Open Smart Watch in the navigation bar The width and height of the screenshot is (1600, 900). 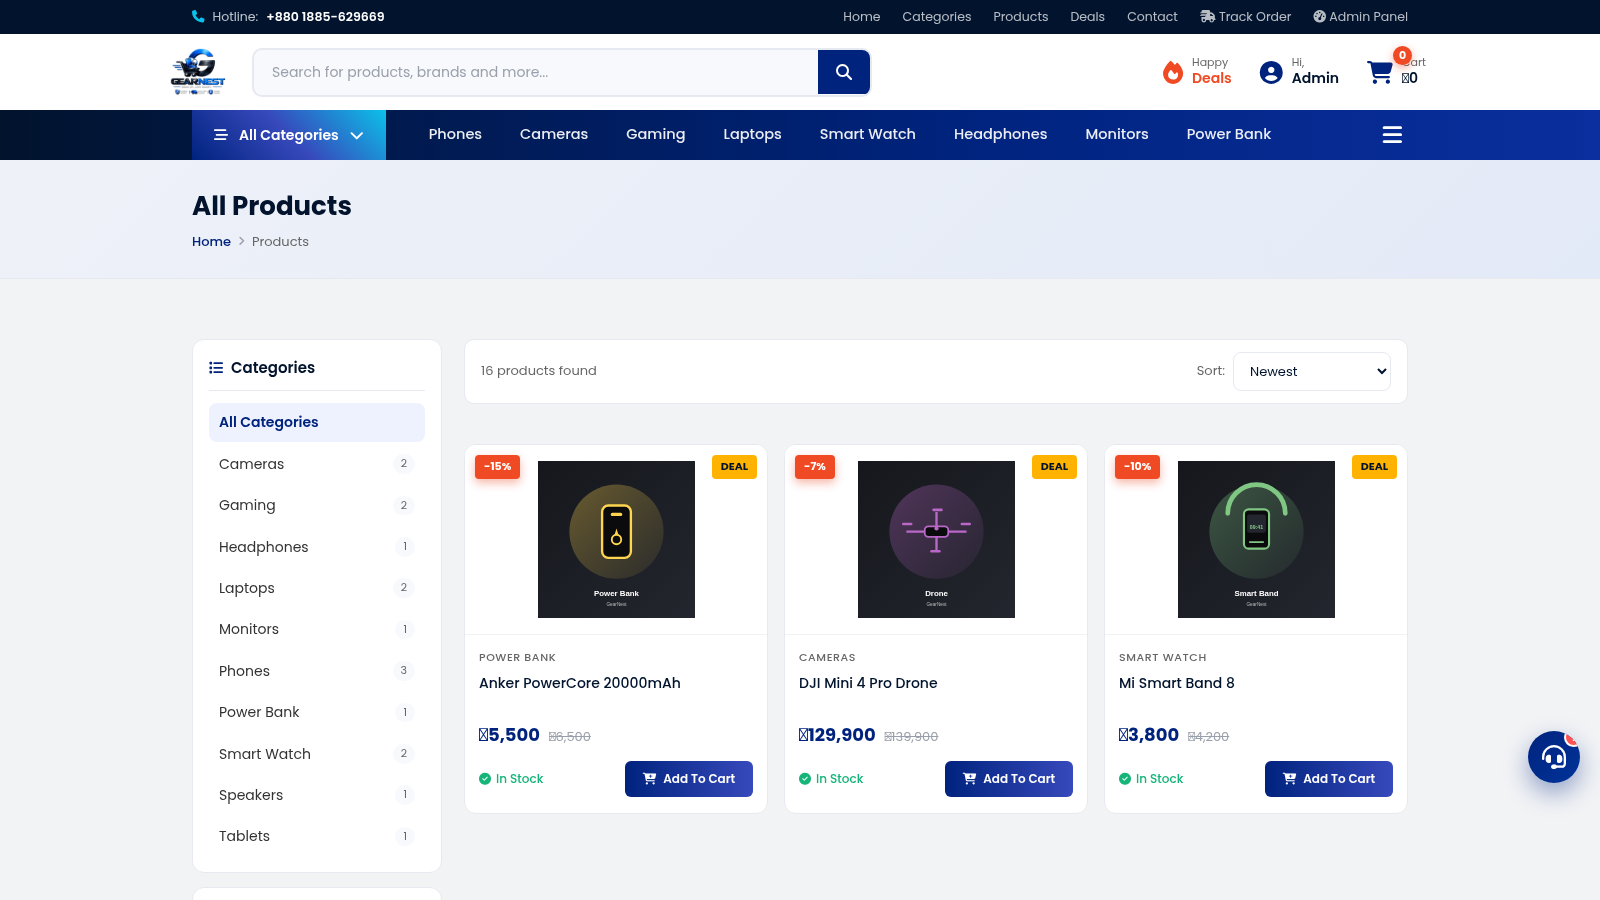click(868, 134)
